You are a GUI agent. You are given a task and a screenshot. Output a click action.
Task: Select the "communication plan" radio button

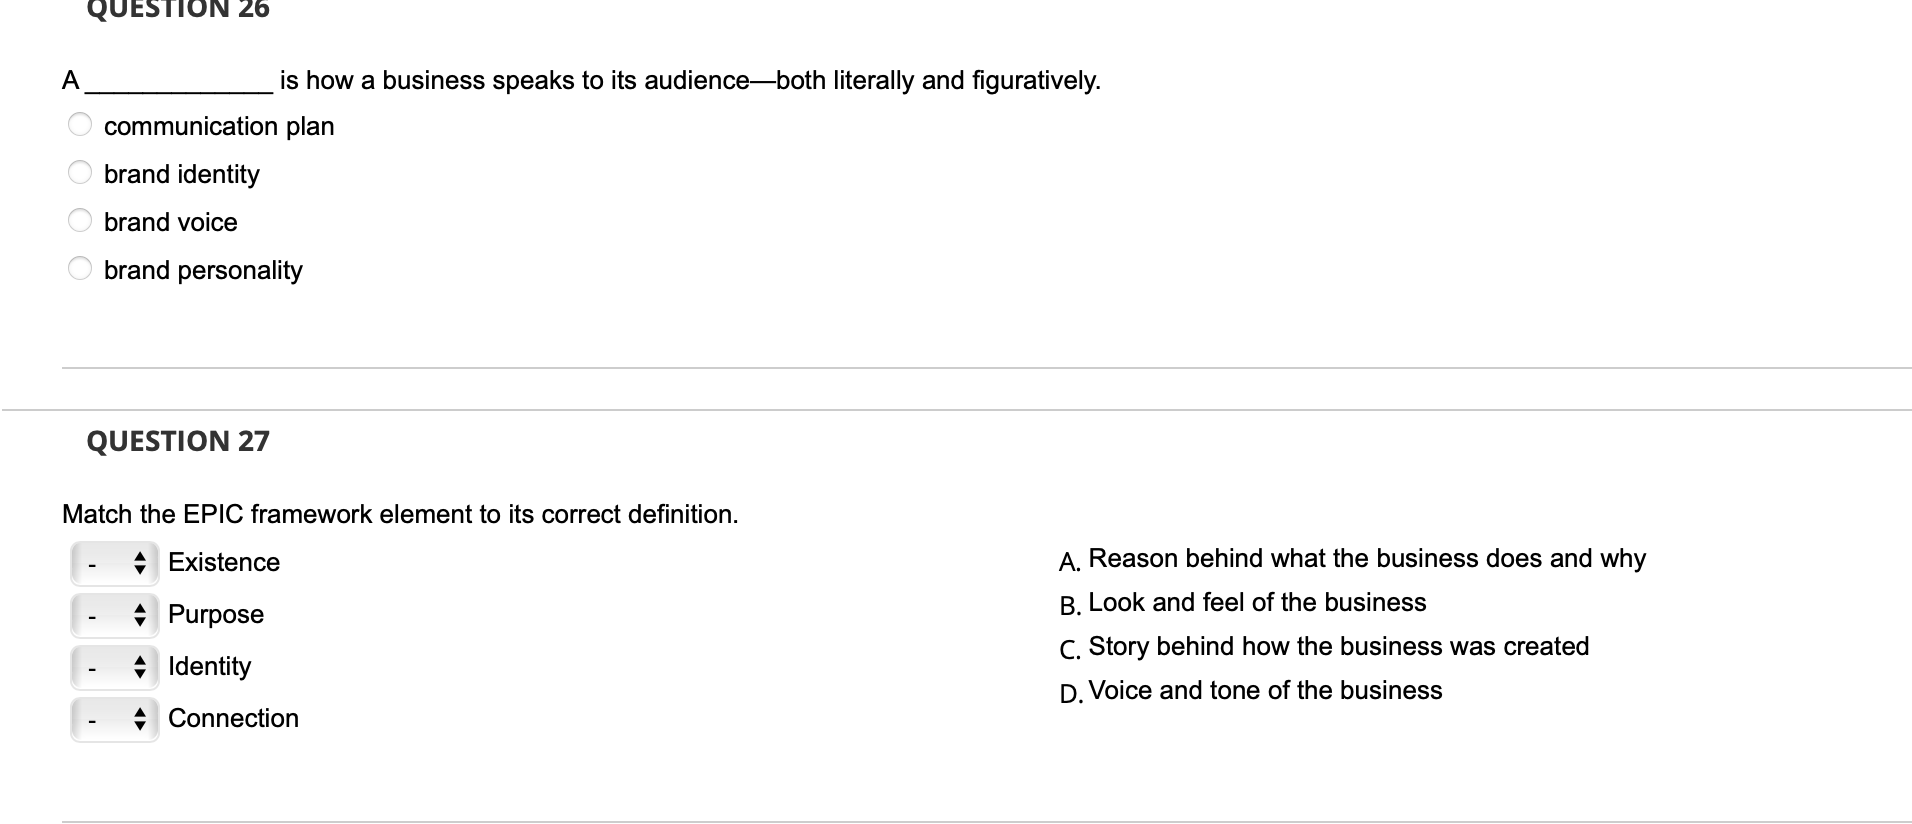coord(79,124)
